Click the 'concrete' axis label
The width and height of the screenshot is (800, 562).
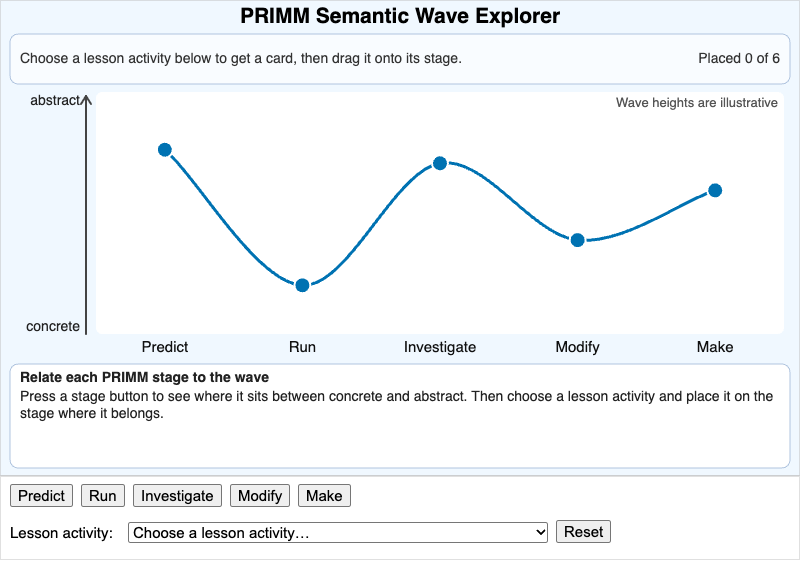53,326
